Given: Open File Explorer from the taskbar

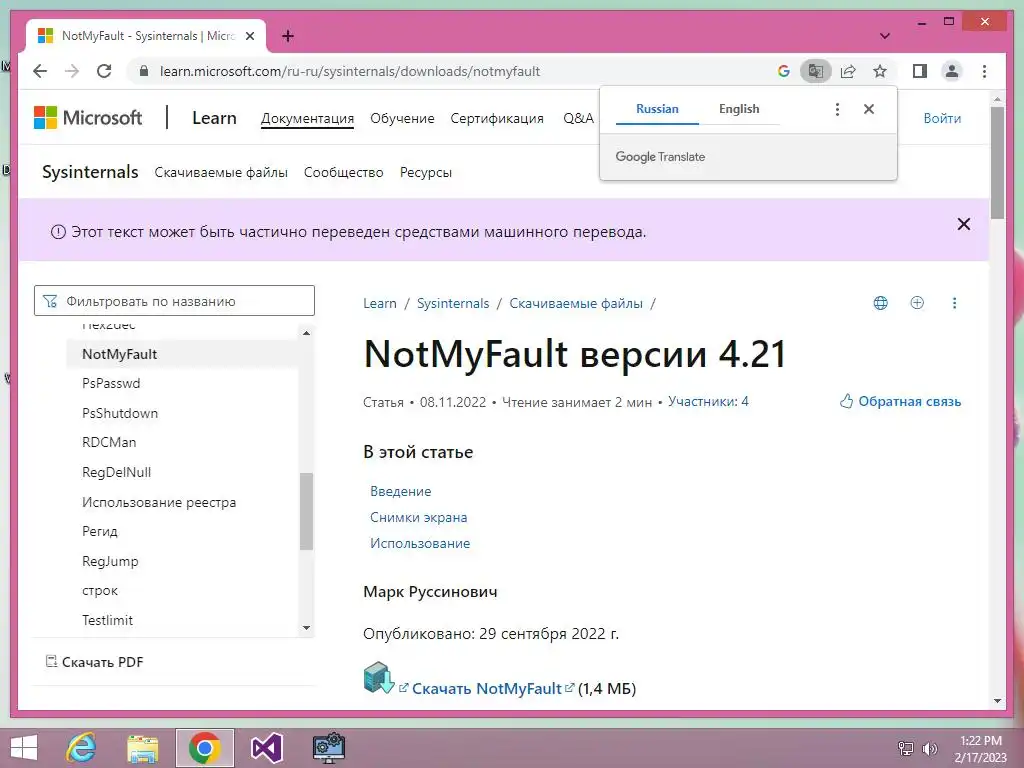Looking at the screenshot, I should pos(142,748).
